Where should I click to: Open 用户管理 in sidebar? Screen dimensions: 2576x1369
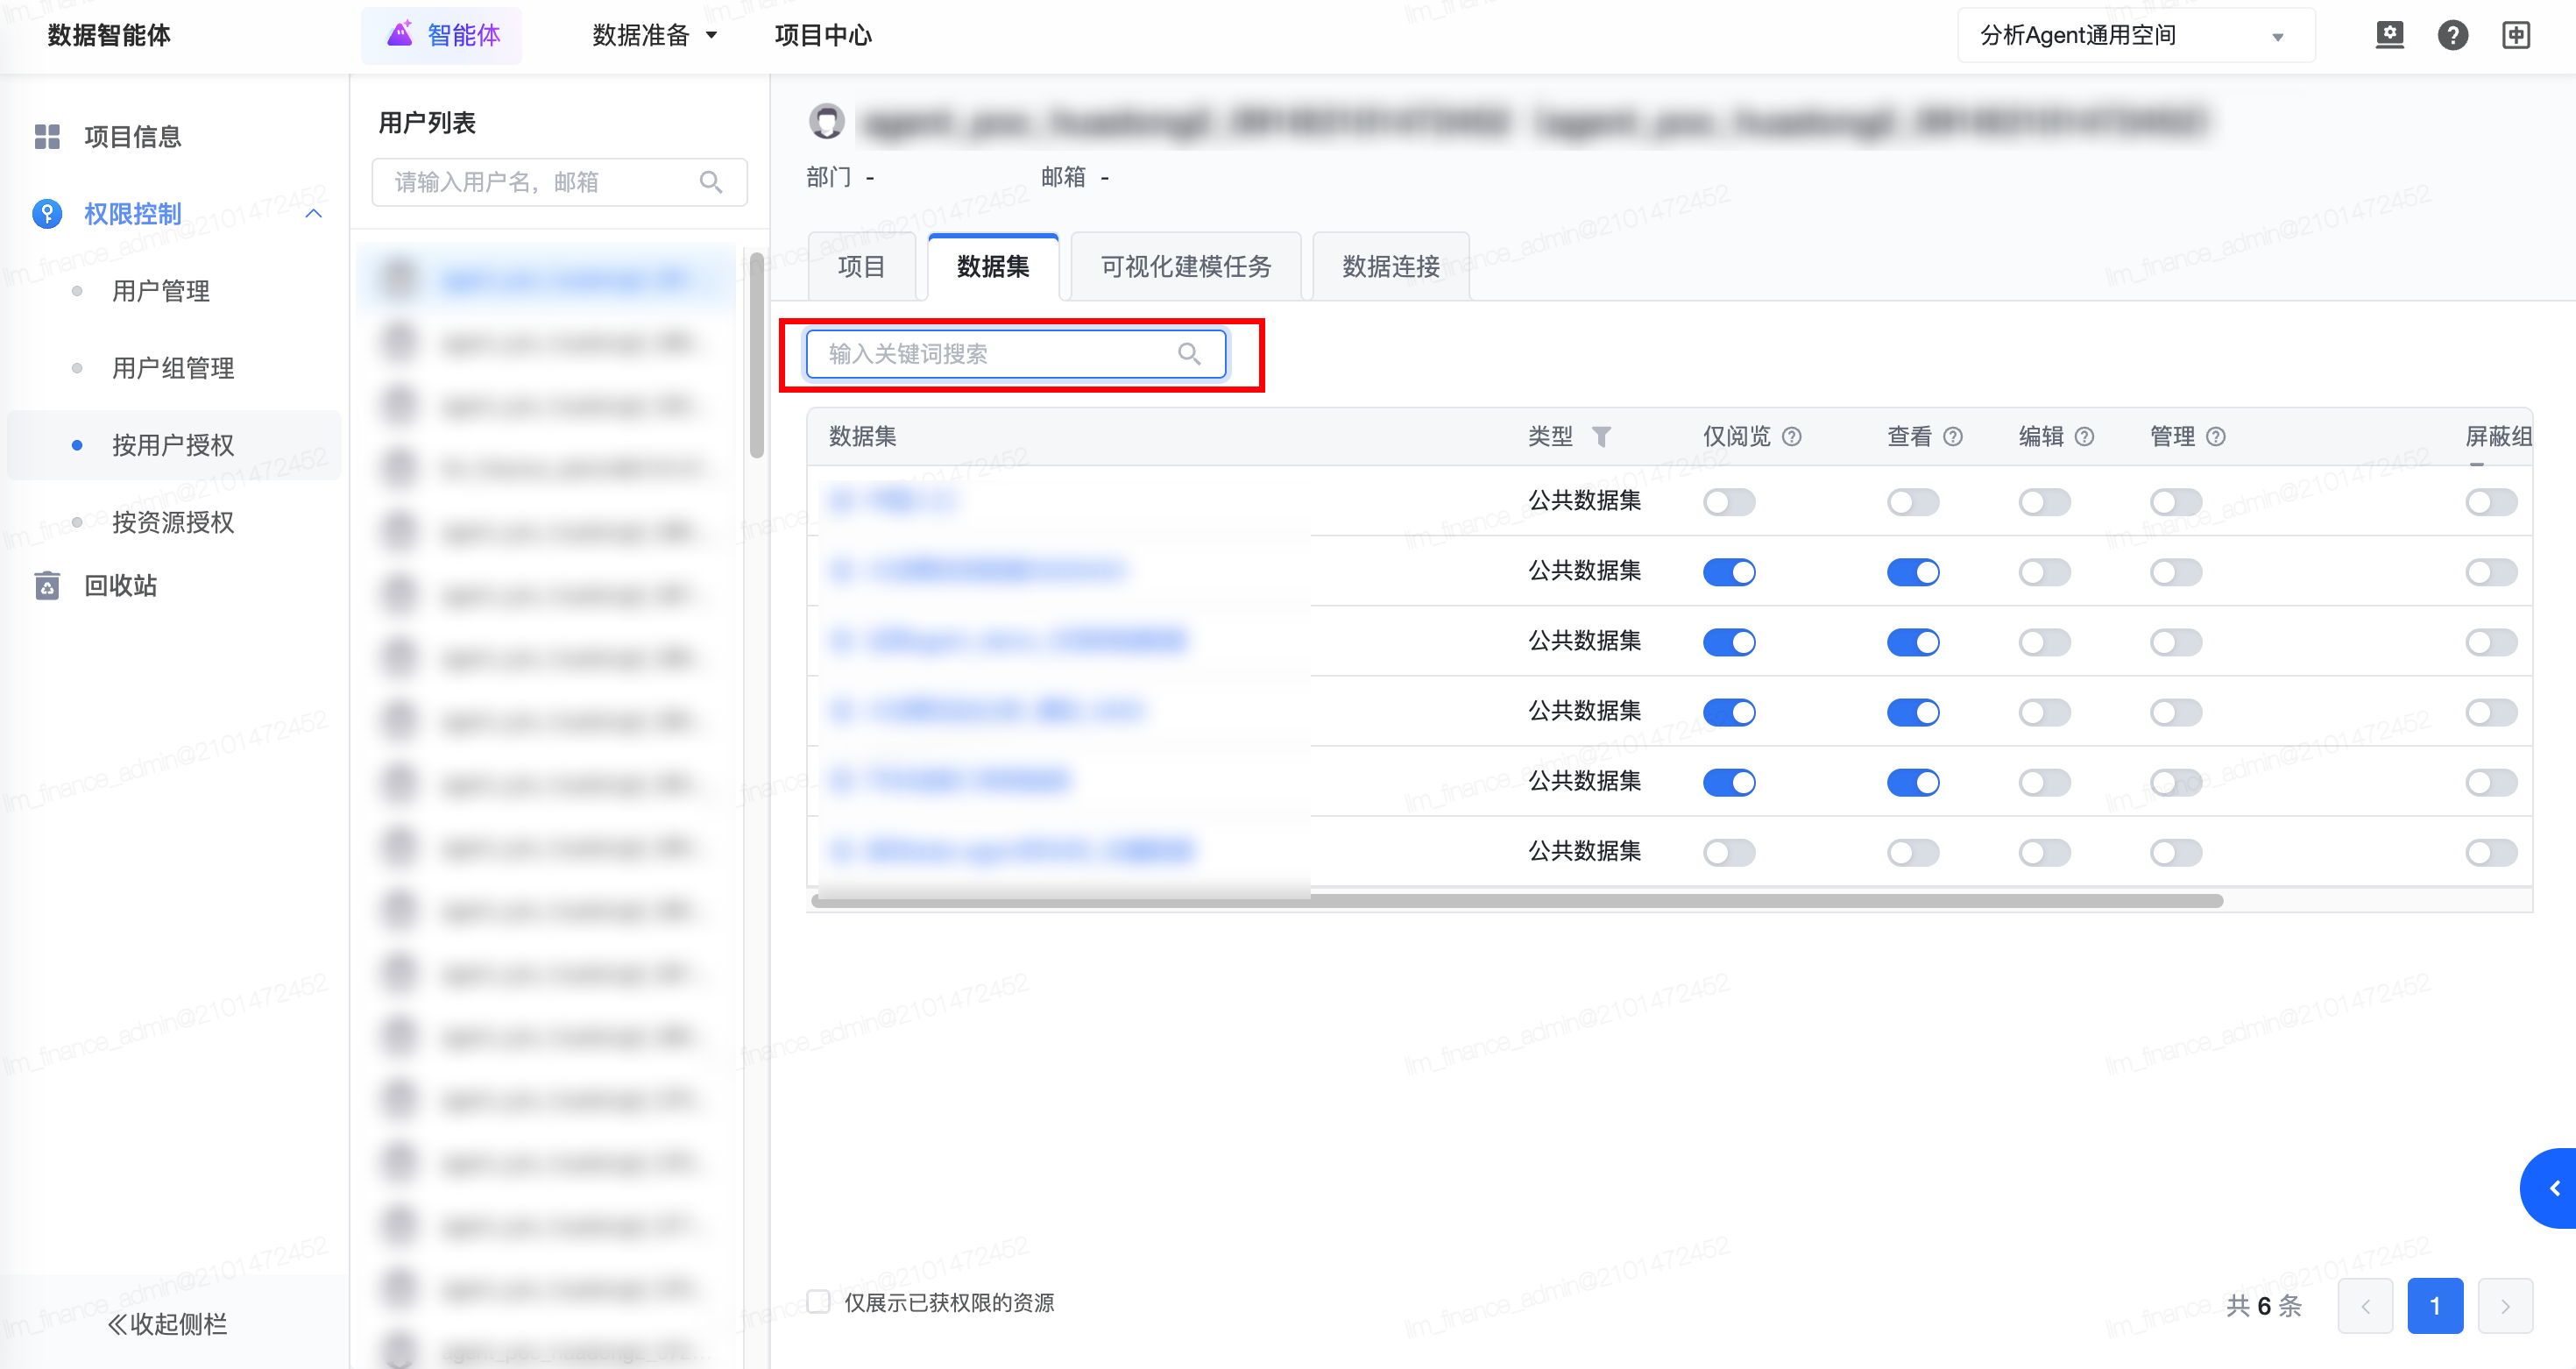(161, 291)
